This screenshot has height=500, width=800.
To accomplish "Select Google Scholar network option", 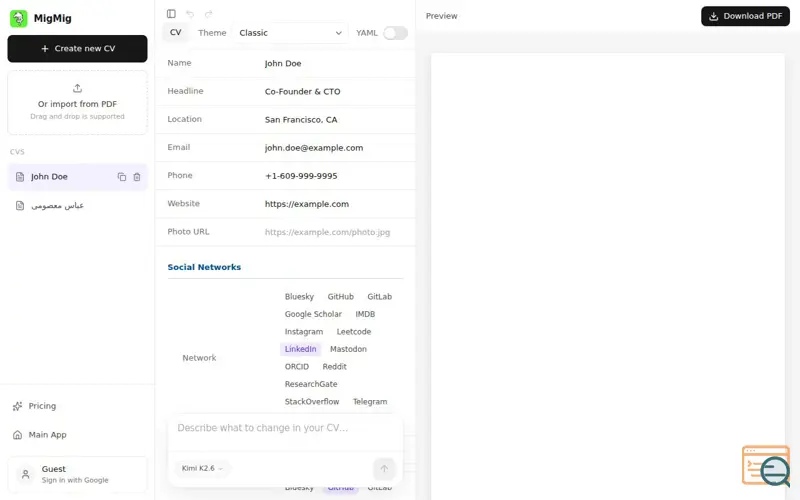I will 313,314.
